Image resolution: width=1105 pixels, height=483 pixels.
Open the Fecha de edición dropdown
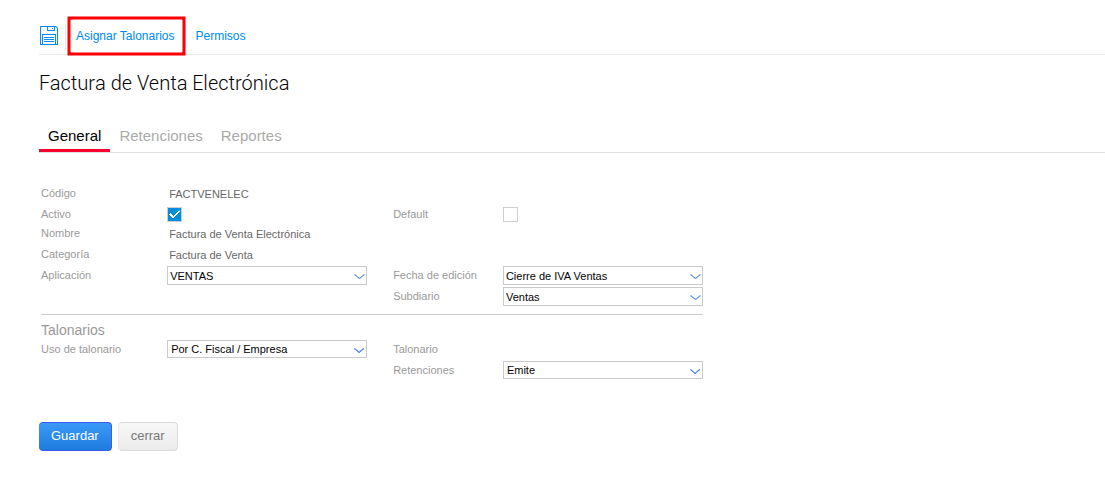[602, 276]
